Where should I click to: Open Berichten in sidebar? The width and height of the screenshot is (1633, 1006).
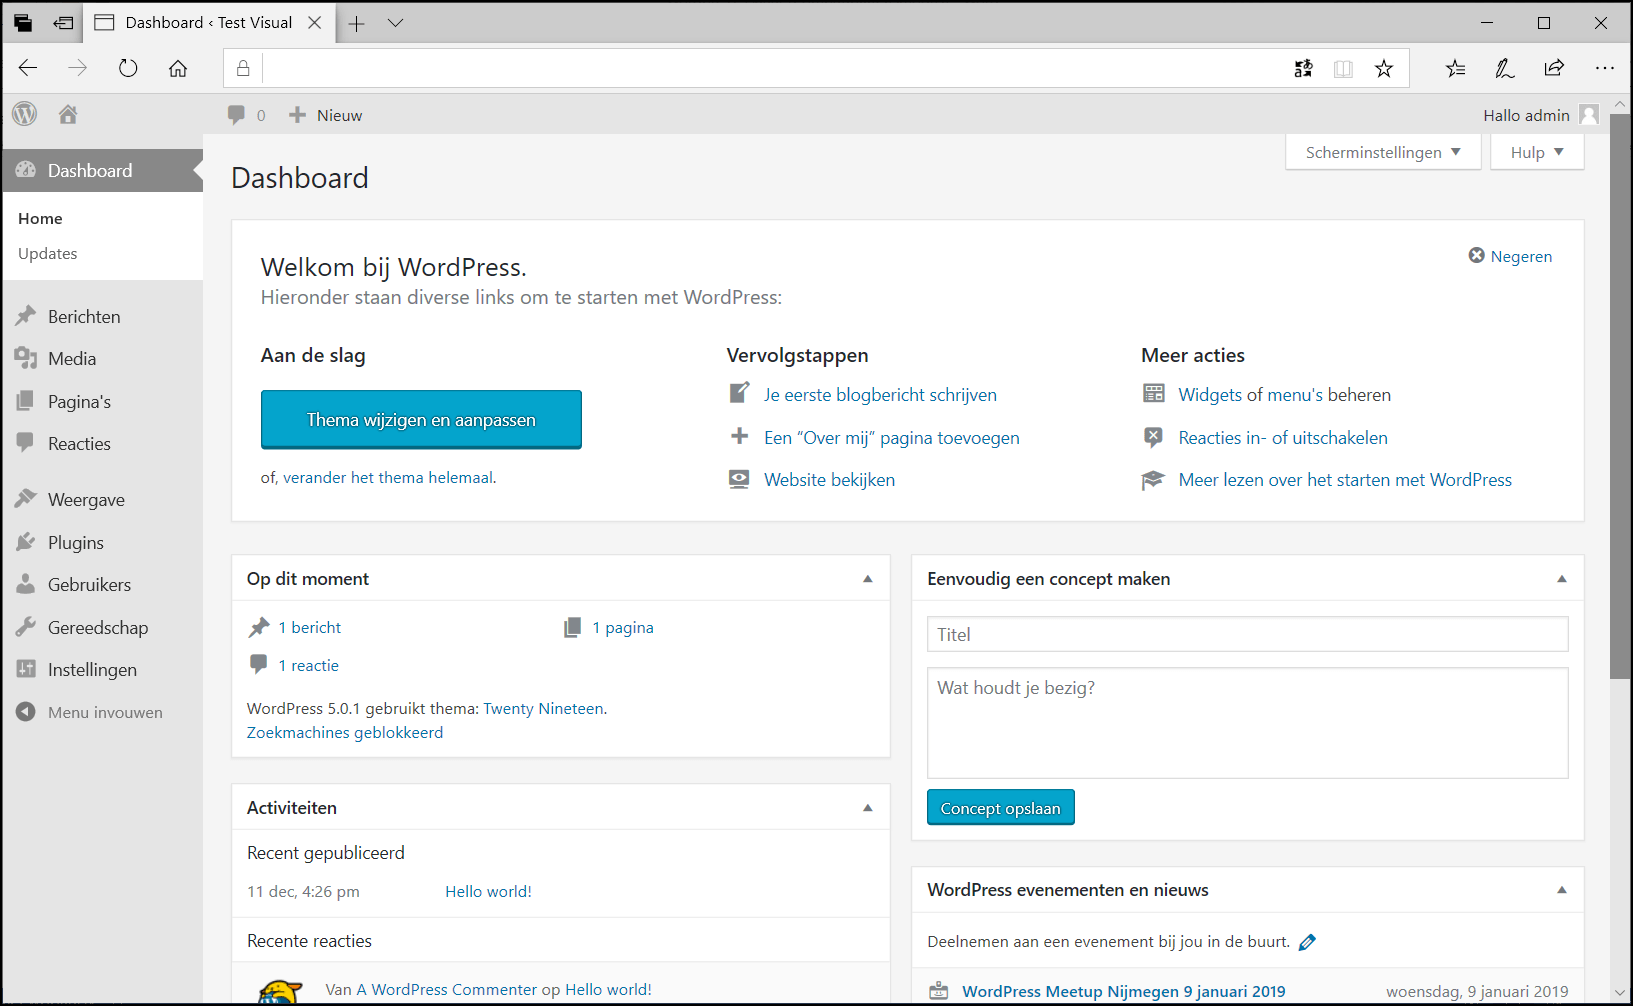coord(102,316)
